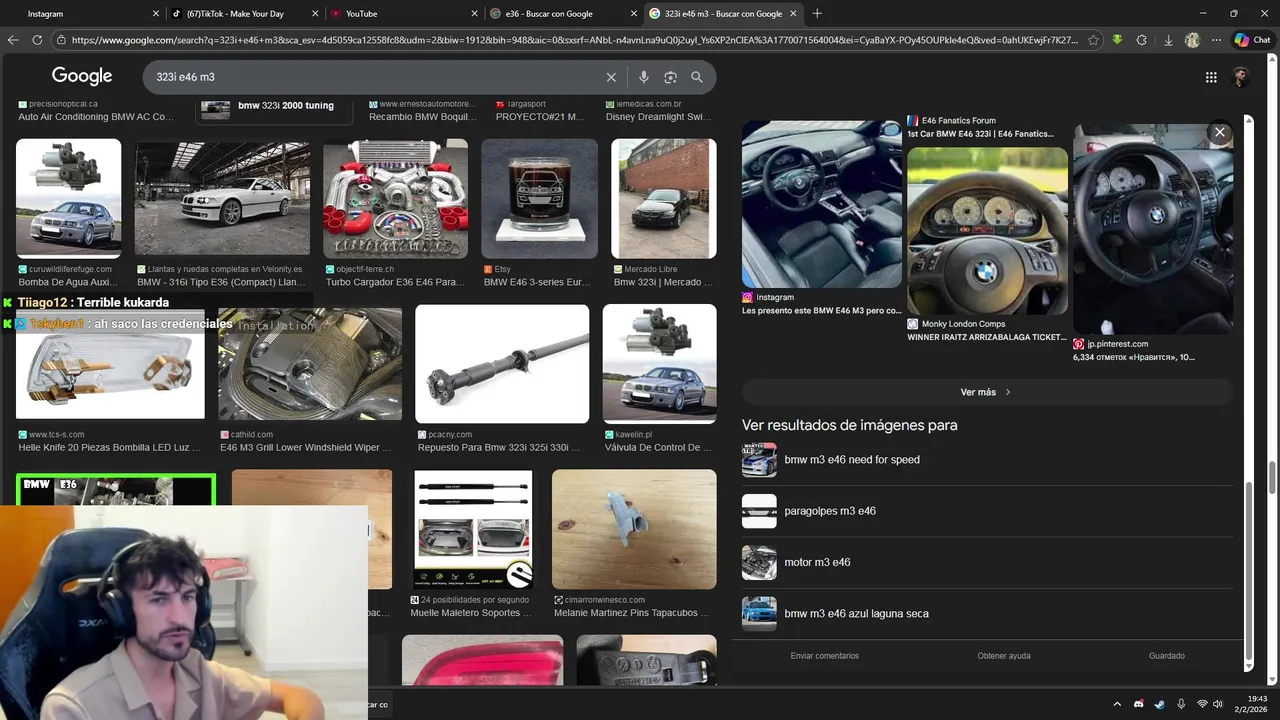Viewport: 1280px width, 720px height.
Task: Open the Mercado Libre Bmw 323i thumbnail
Action: [664, 198]
